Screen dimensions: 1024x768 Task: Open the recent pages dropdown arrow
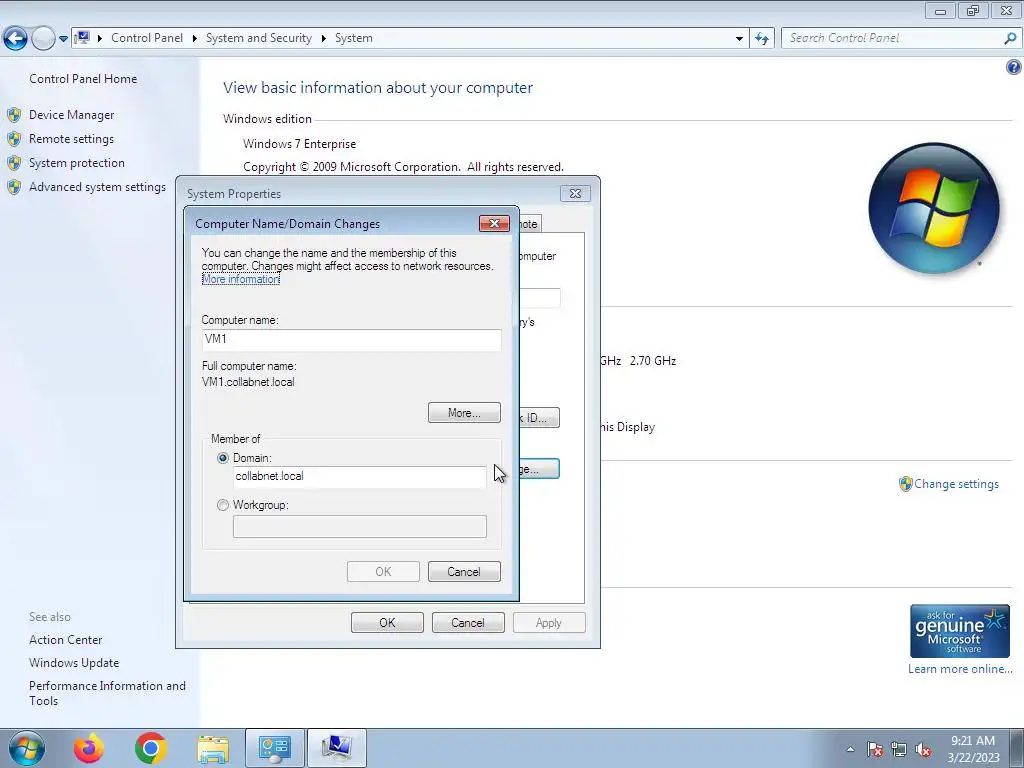[x=63, y=39]
